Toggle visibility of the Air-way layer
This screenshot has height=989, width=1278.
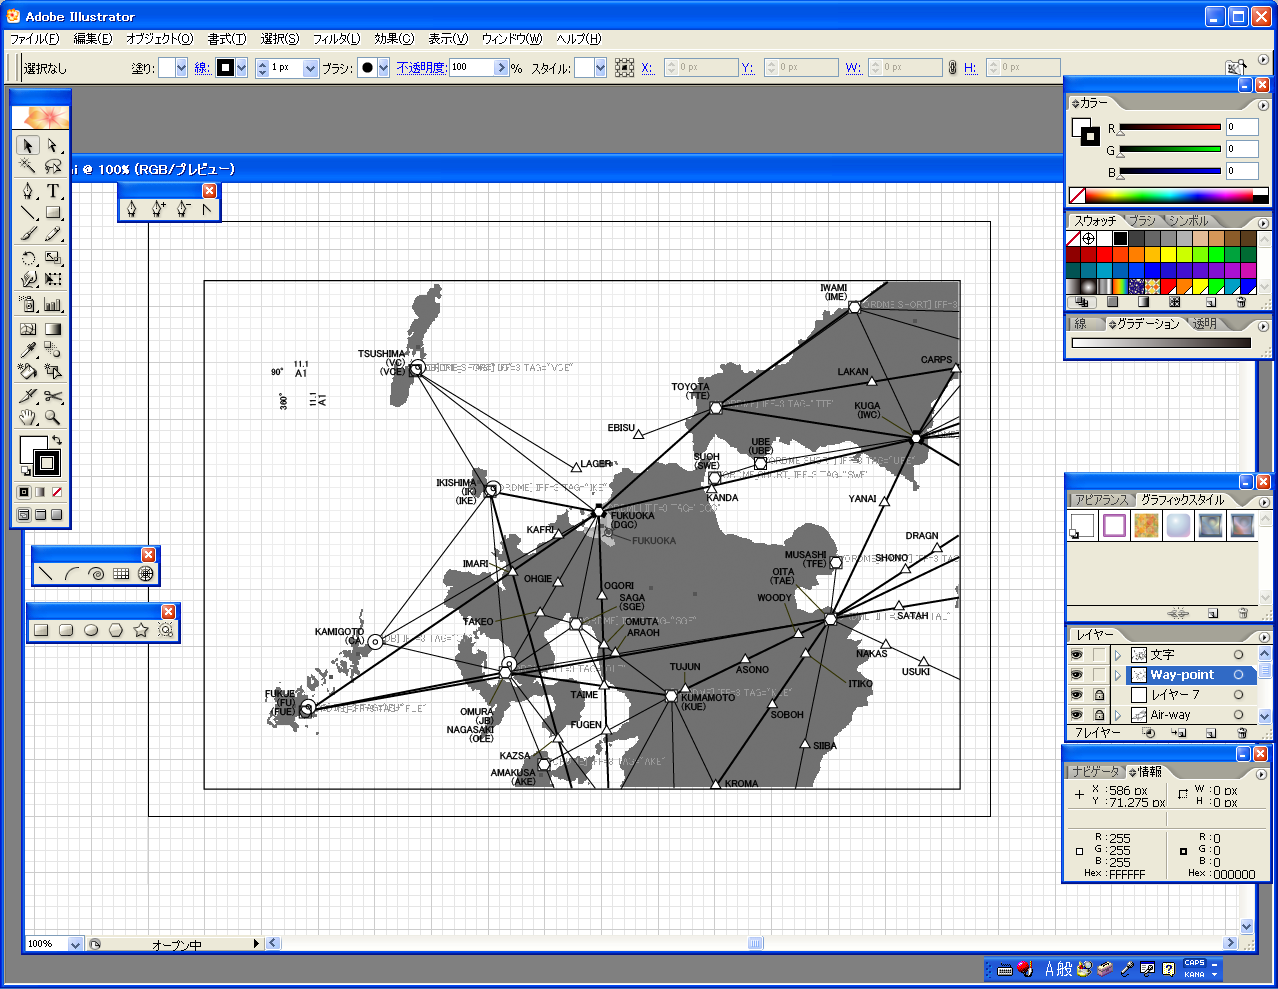(x=1077, y=715)
